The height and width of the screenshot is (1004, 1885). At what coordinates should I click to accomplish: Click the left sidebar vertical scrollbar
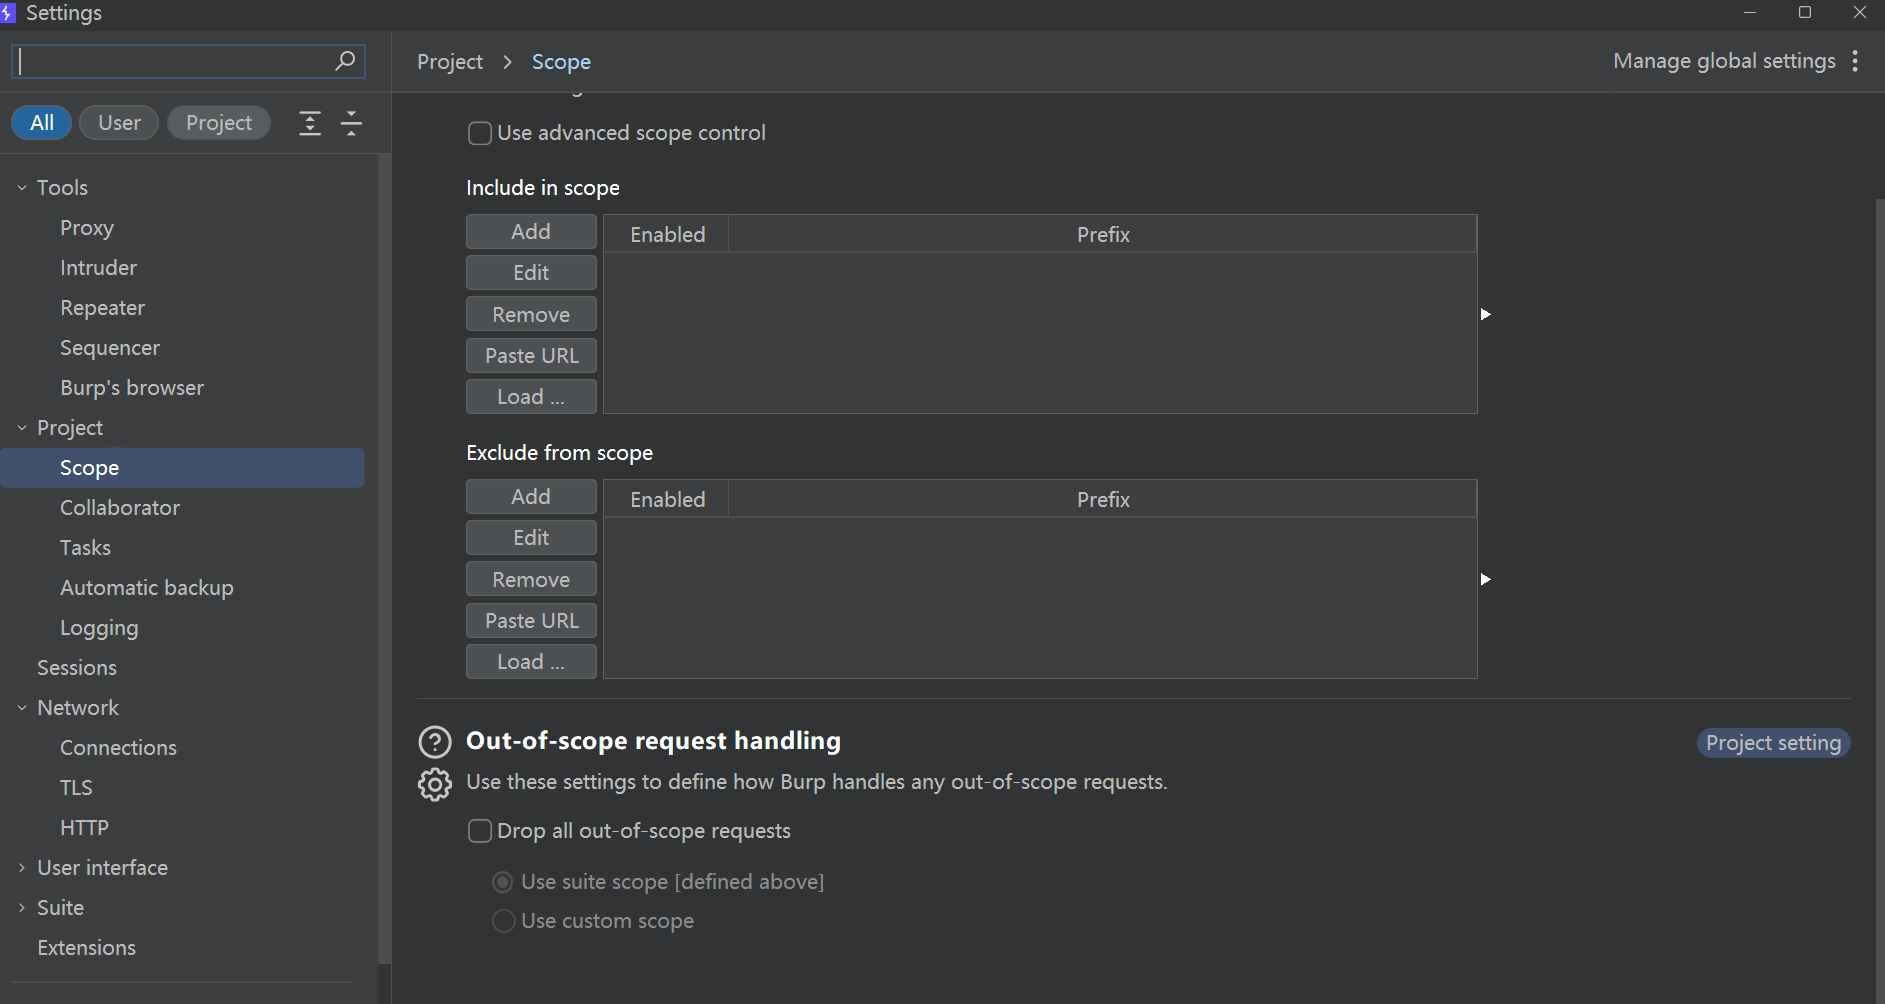384,560
